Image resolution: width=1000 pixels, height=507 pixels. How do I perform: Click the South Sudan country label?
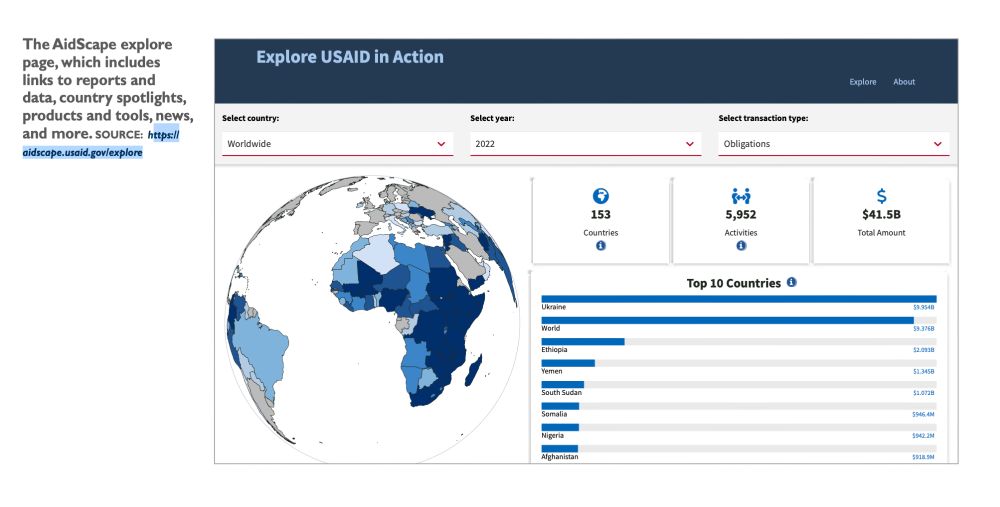pyautogui.click(x=561, y=393)
